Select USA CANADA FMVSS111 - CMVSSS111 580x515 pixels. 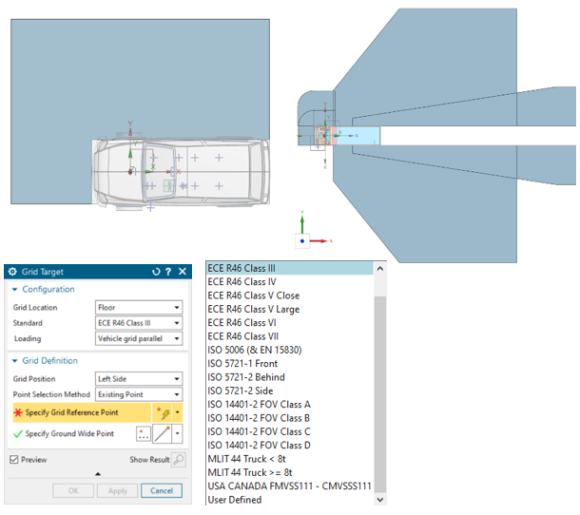[290, 486]
